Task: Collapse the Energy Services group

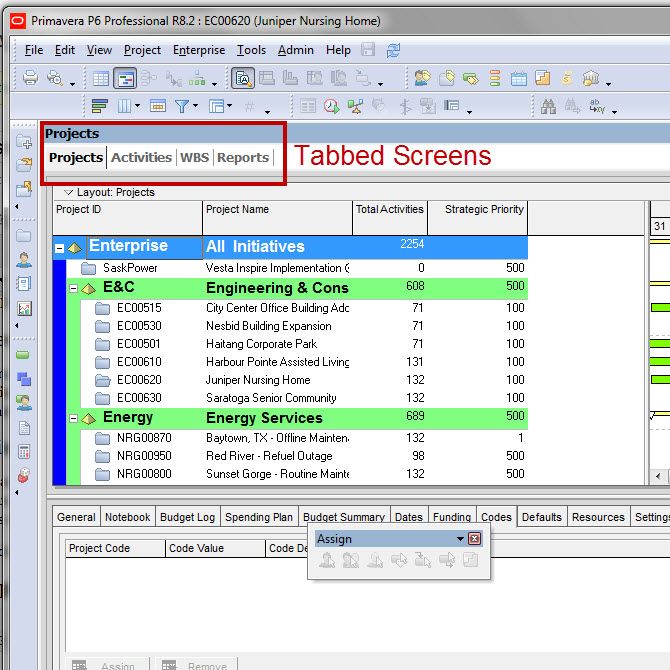Action: tap(73, 419)
